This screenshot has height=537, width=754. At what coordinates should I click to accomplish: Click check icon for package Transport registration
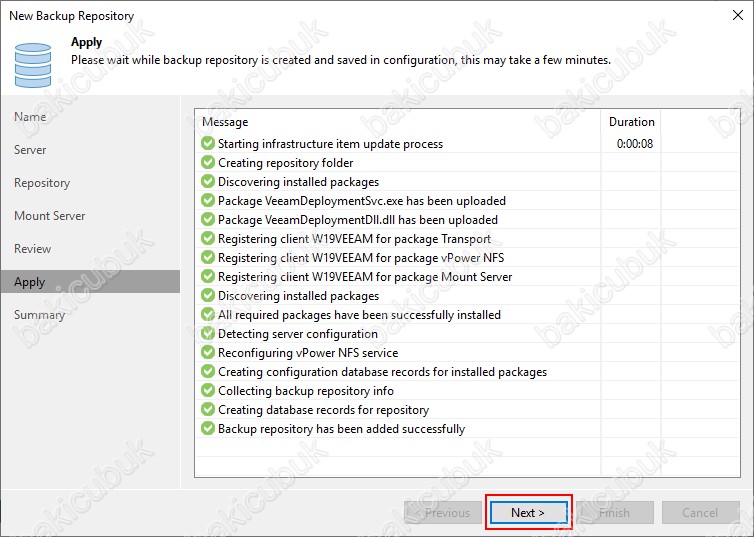208,238
